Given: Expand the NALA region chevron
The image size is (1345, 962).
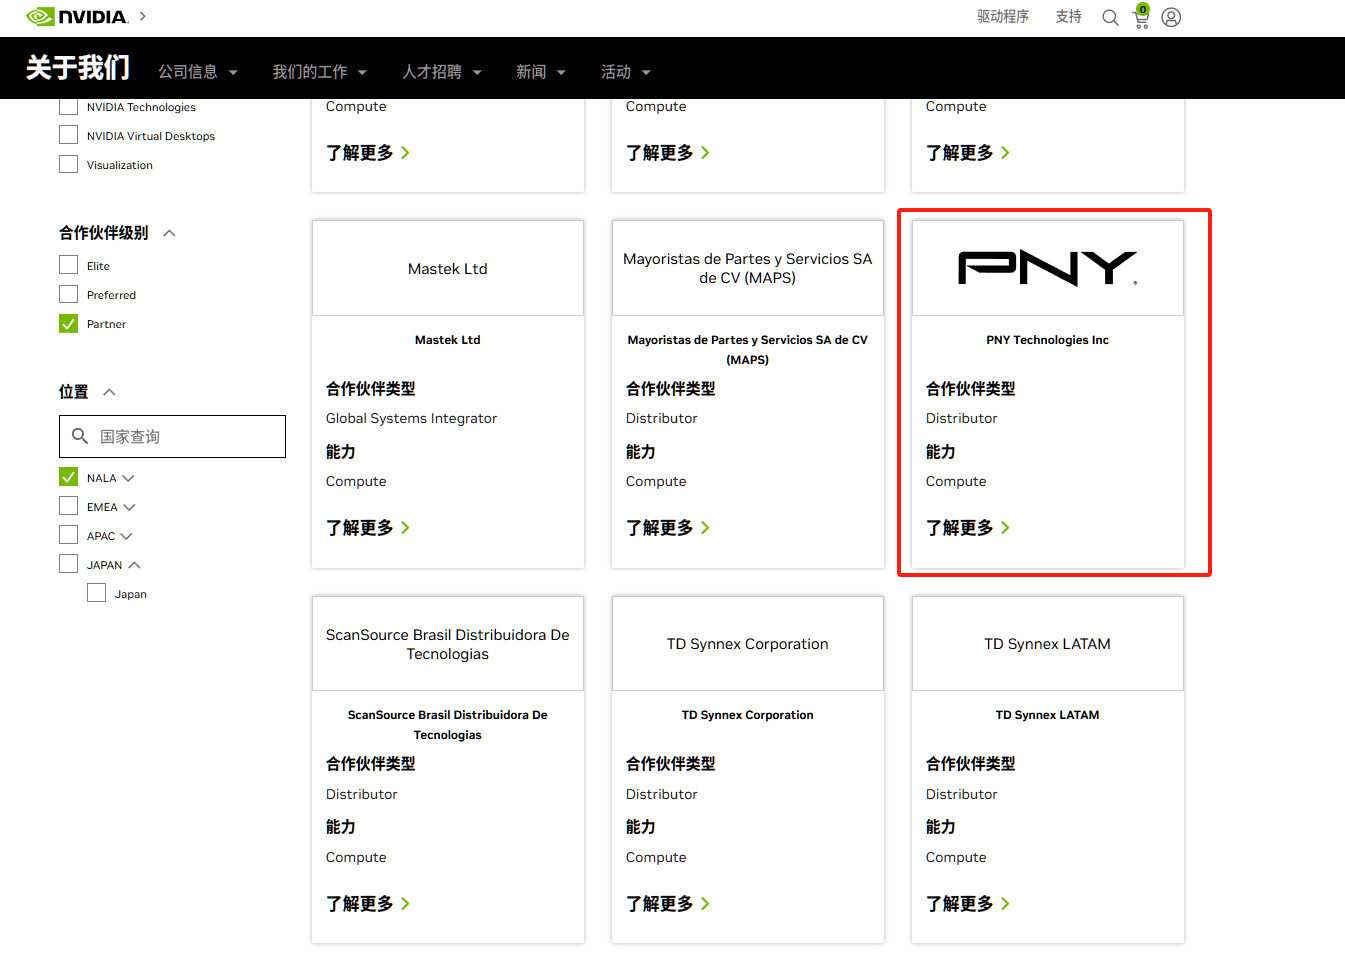Looking at the screenshot, I should pyautogui.click(x=128, y=478).
